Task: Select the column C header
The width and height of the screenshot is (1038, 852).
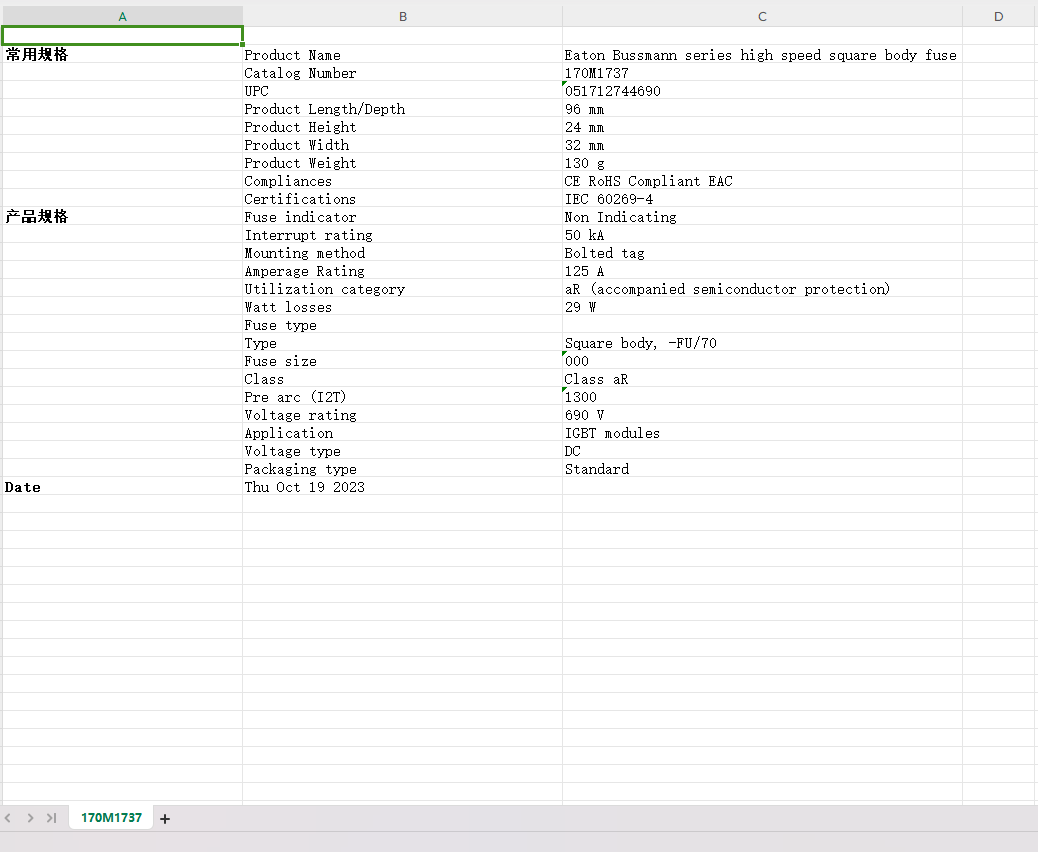Action: click(x=762, y=17)
